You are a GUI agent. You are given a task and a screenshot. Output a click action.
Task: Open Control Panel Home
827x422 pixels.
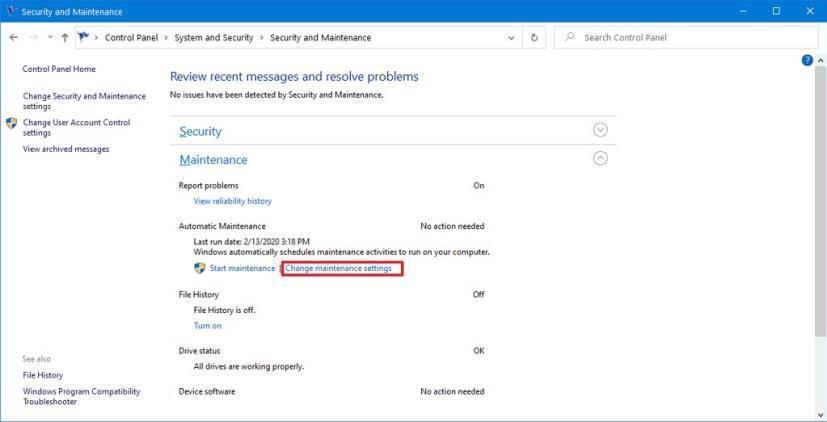[x=59, y=69]
